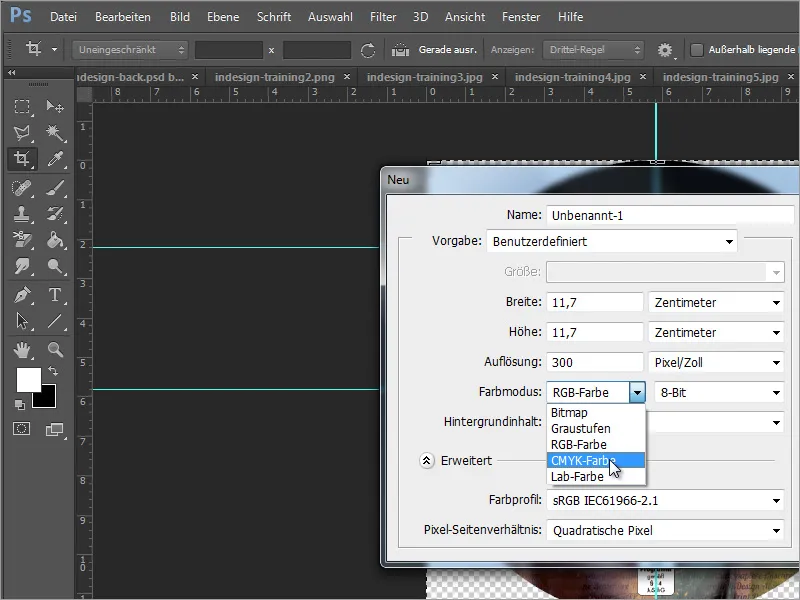
Task: Open the Bearbeiten menu
Action: (123, 17)
